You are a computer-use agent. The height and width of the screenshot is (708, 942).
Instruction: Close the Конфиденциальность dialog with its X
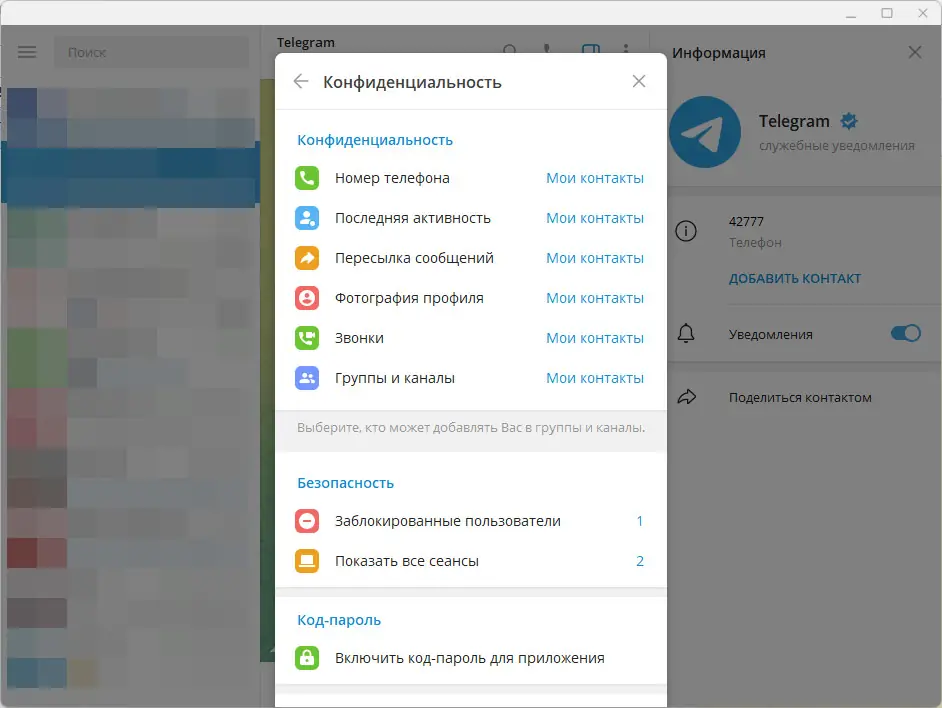[639, 82]
